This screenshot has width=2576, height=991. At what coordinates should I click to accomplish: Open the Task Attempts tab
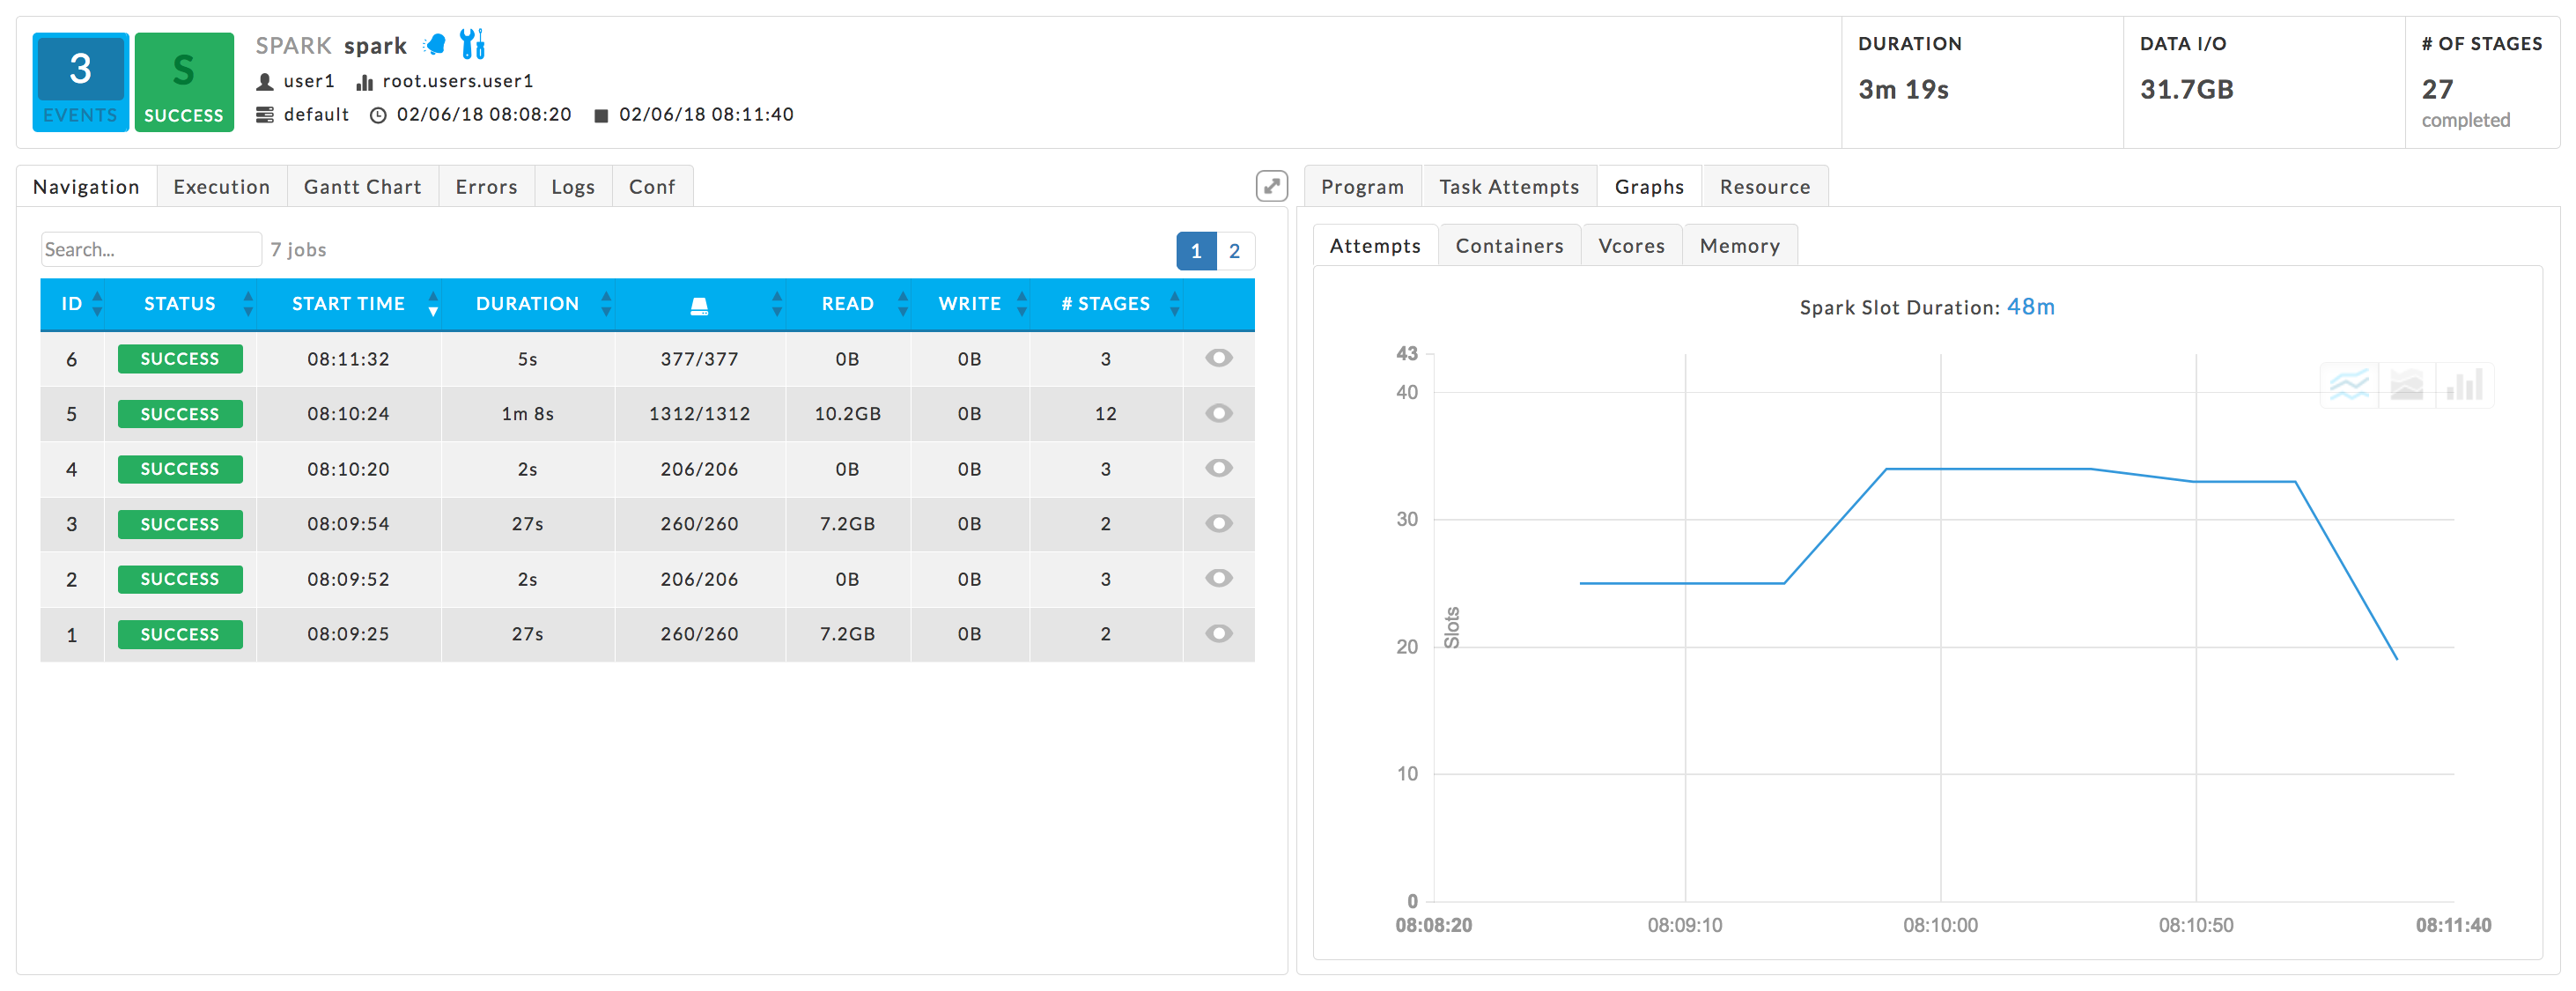tap(1509, 187)
